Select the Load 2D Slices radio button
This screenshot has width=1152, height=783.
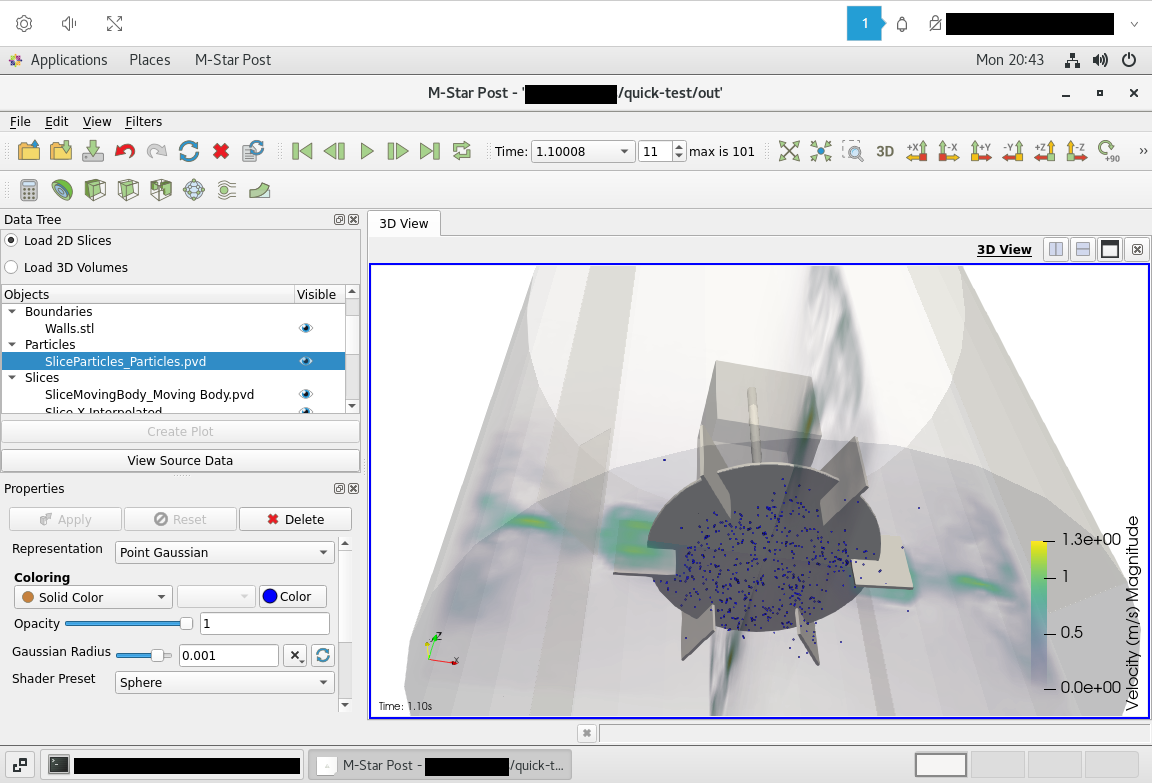click(11, 240)
